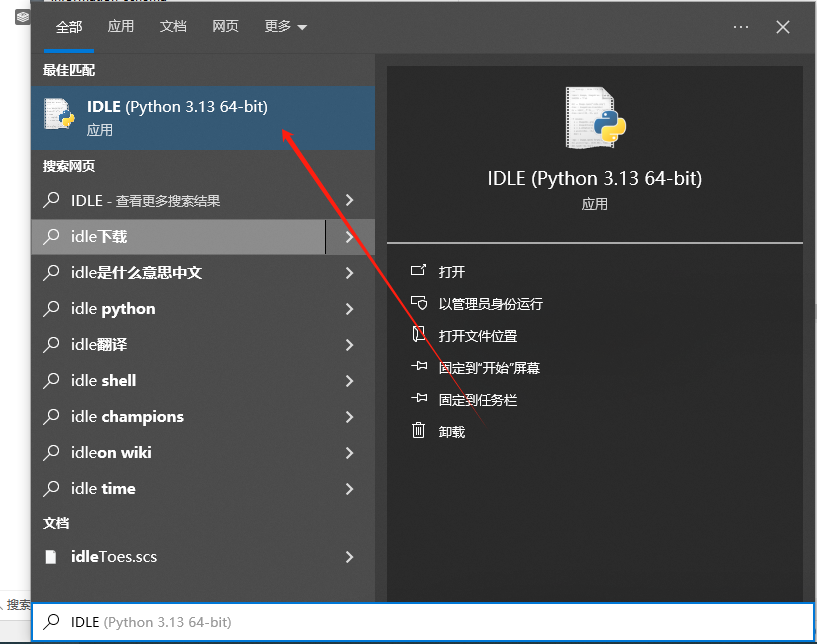Expand chevron for idle下载
This screenshot has width=817, height=644.
350,237
